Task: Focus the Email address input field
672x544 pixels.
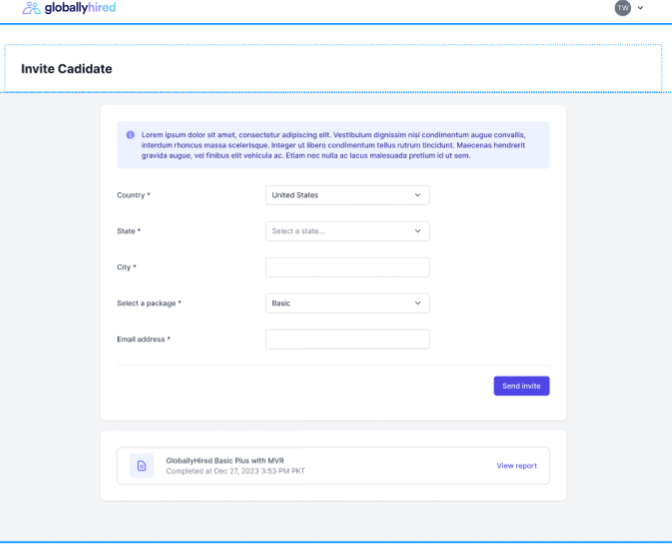Action: pyautogui.click(x=347, y=339)
